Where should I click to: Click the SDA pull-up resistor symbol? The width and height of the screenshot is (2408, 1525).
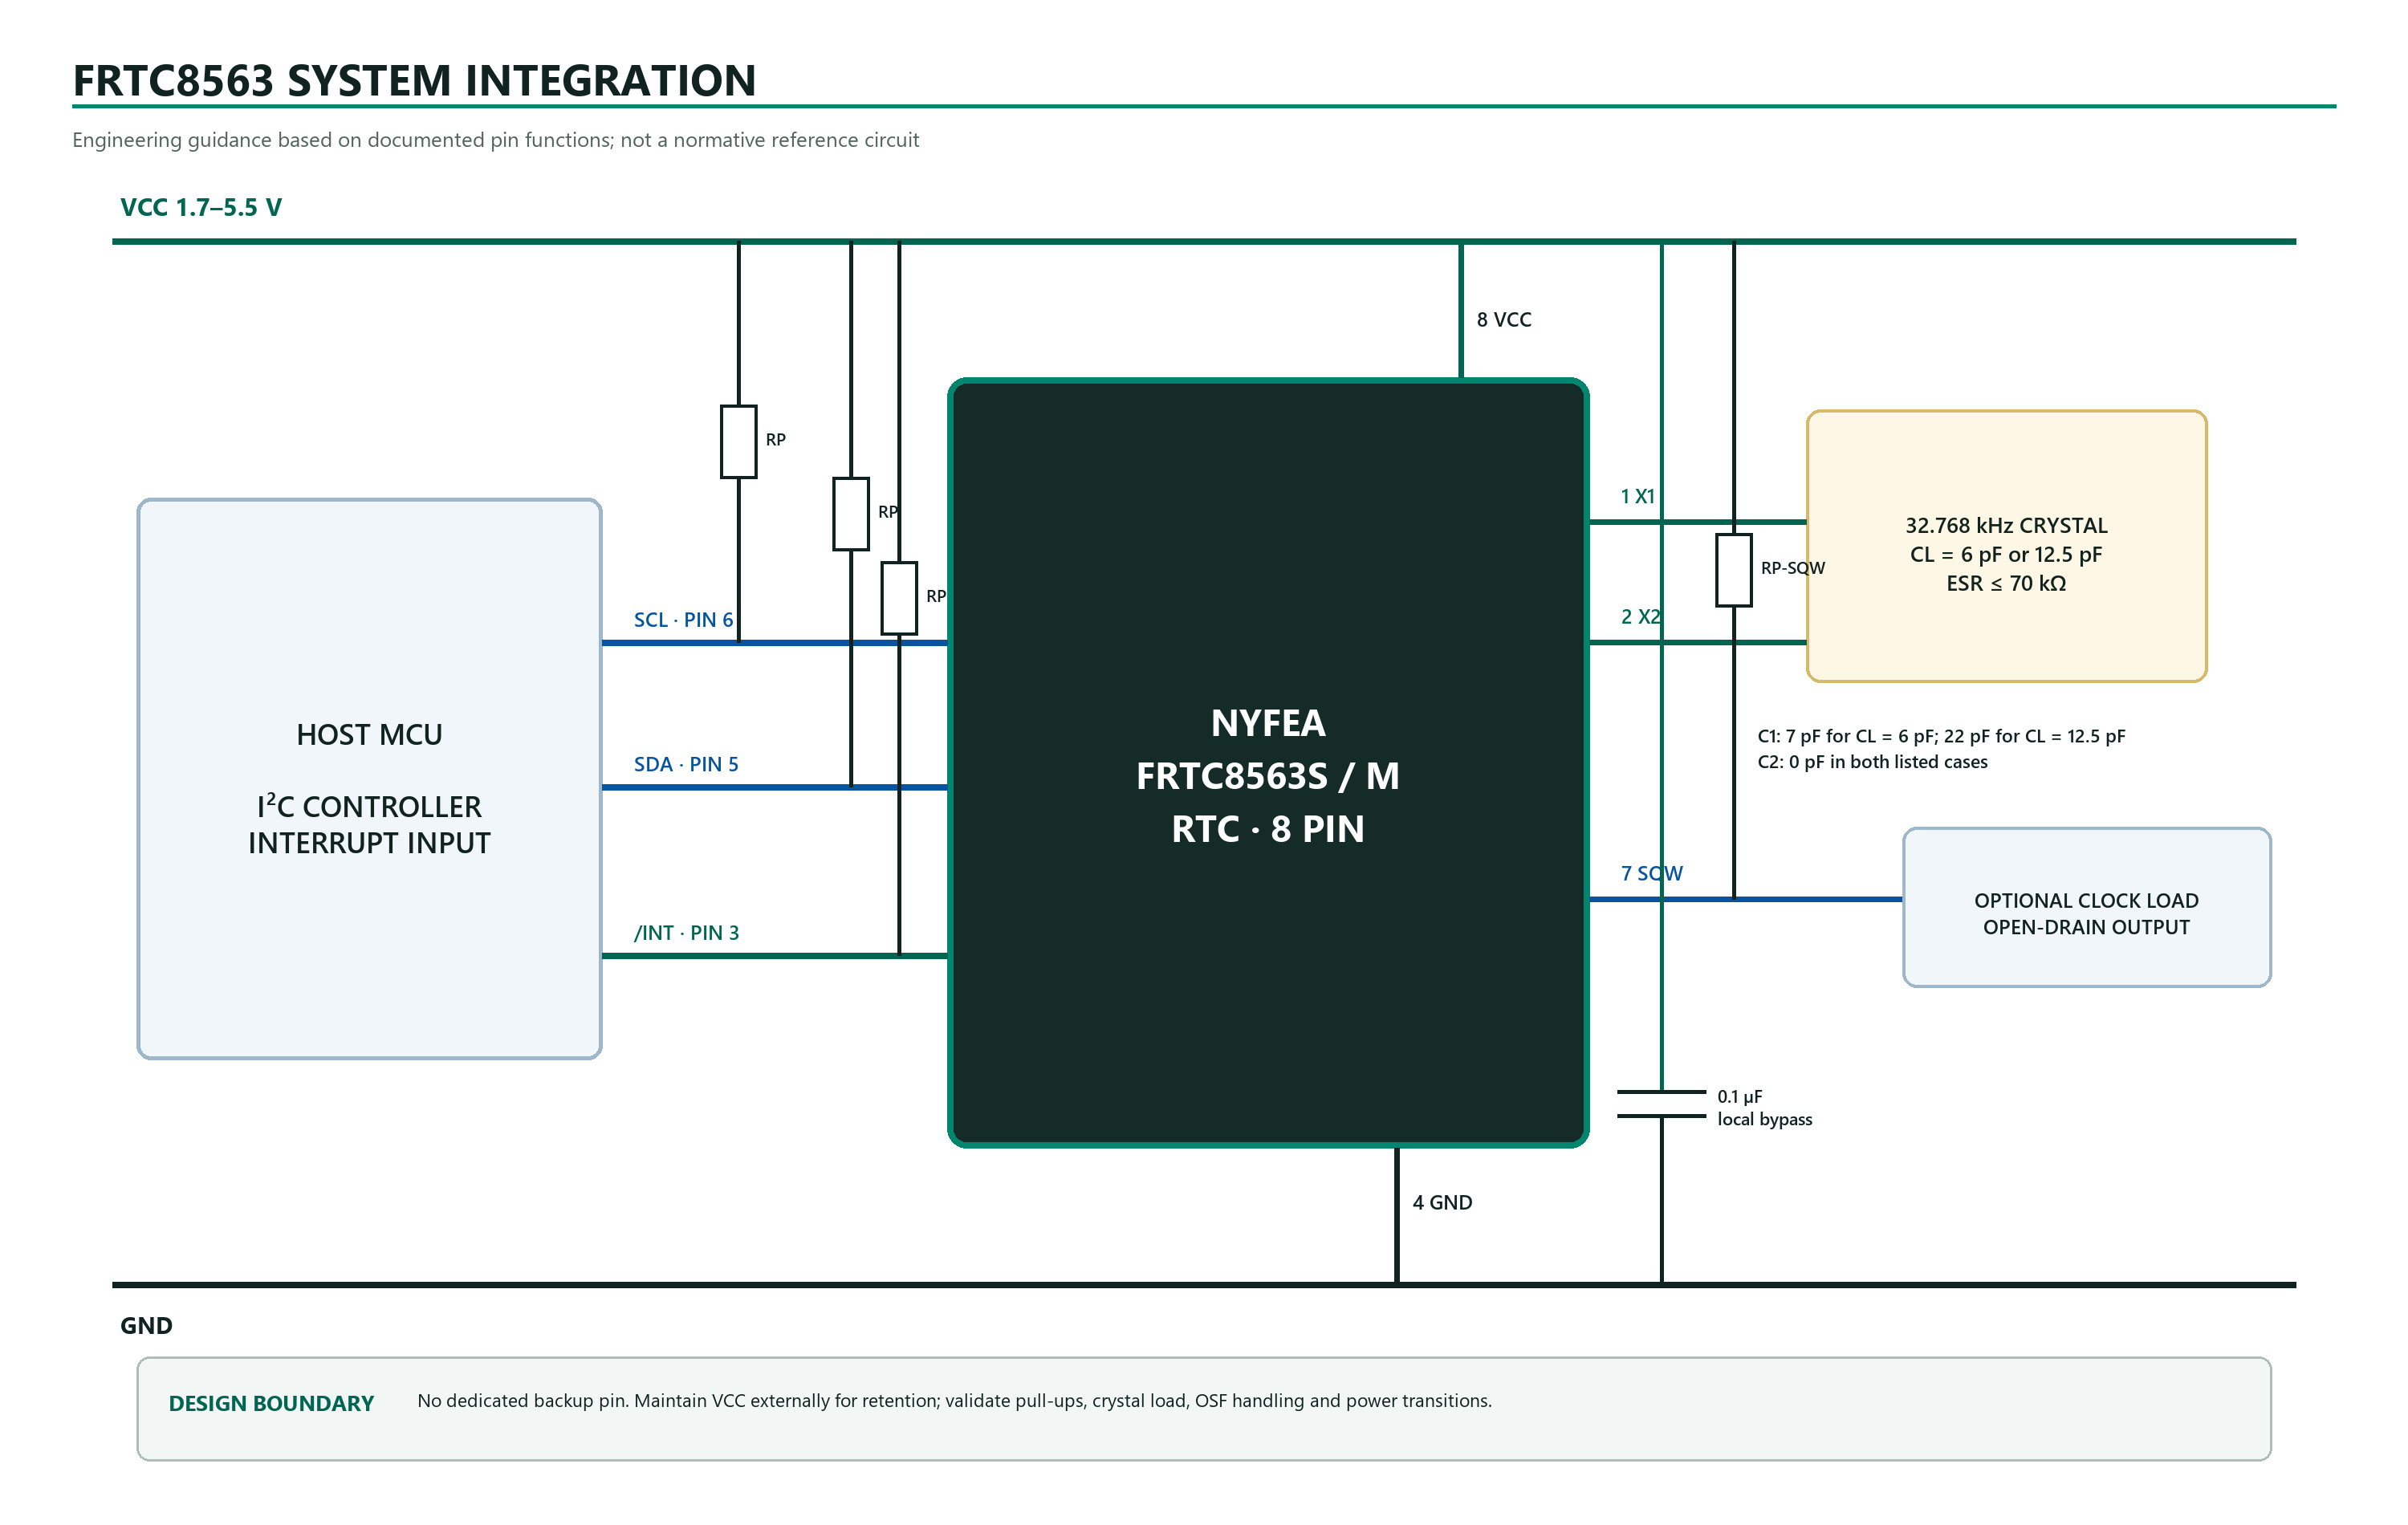pos(851,514)
